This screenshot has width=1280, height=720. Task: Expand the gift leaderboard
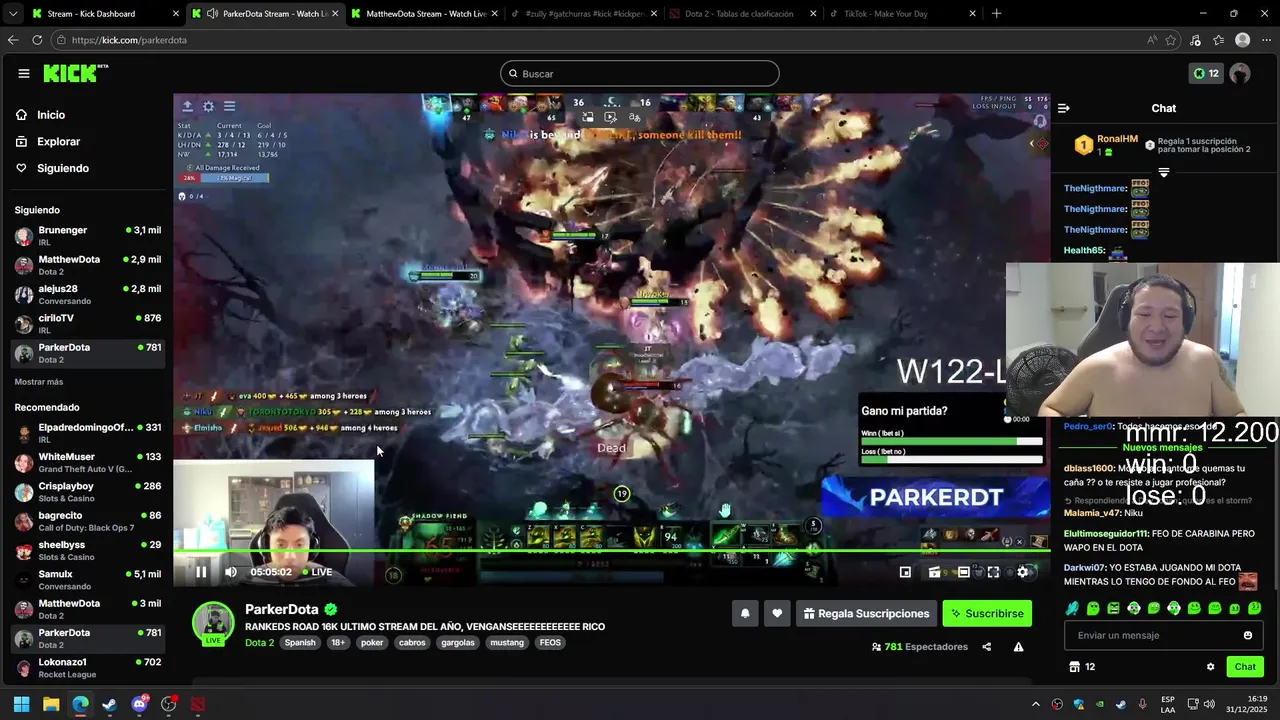coord(1163,172)
